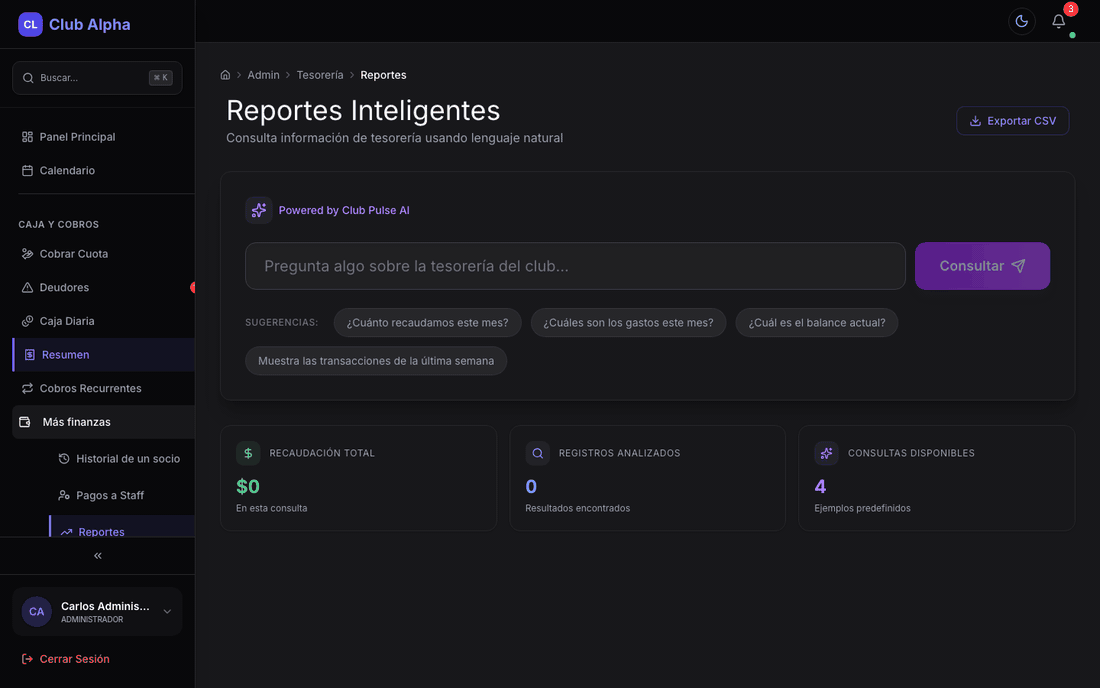Click the home breadcrumb icon
Screen dimensions: 1100x688
(x=225, y=75)
